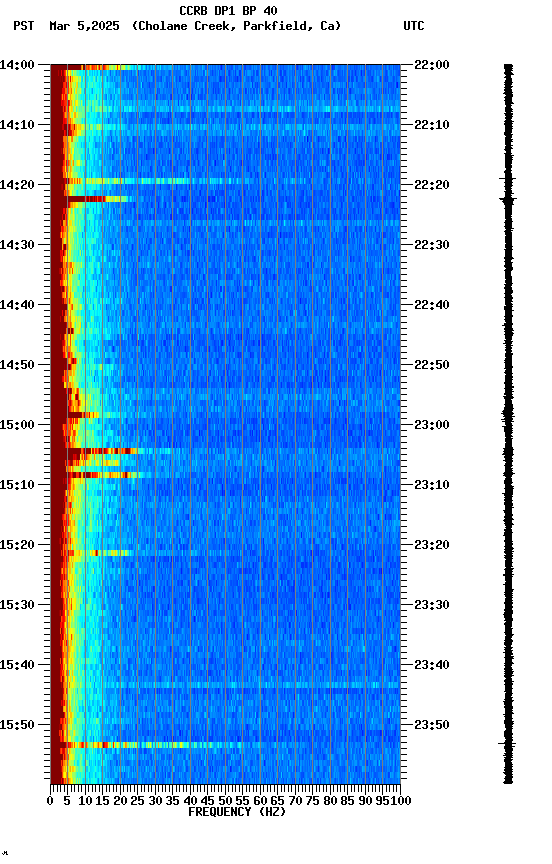Click the spectrogram event streak at 15:20
552x864 pixels.
point(99,553)
